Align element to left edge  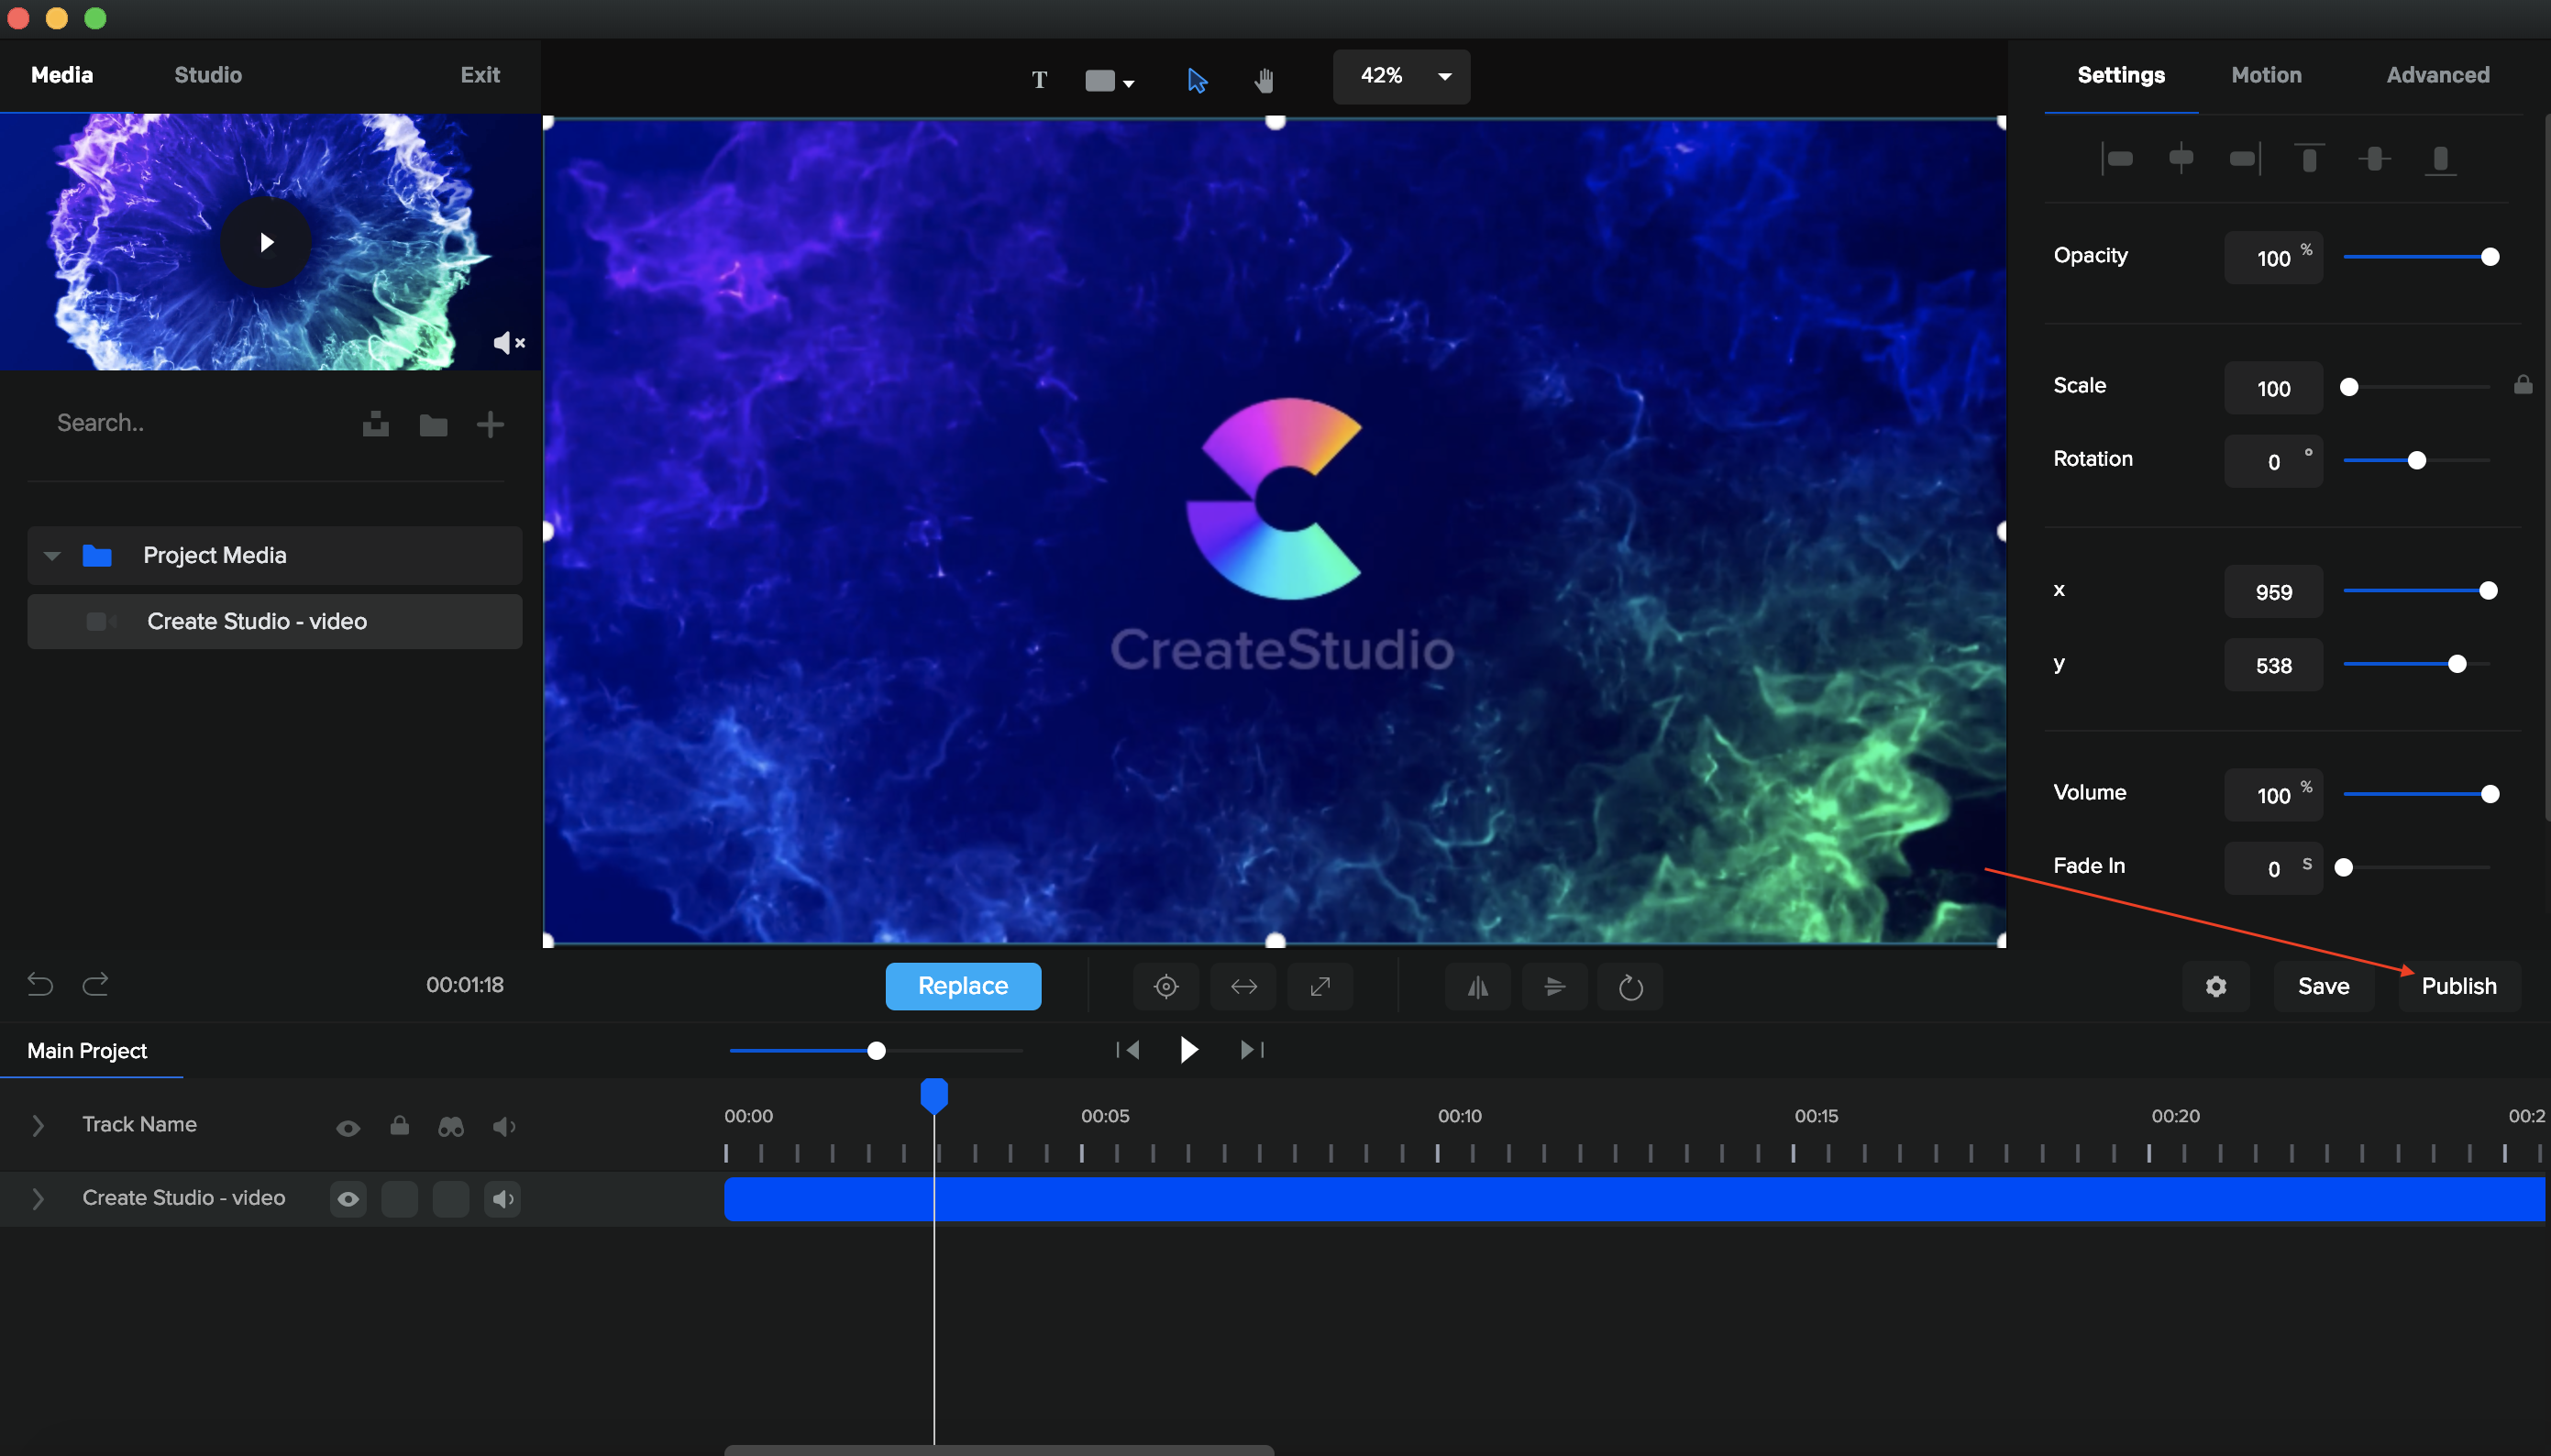tap(2117, 158)
